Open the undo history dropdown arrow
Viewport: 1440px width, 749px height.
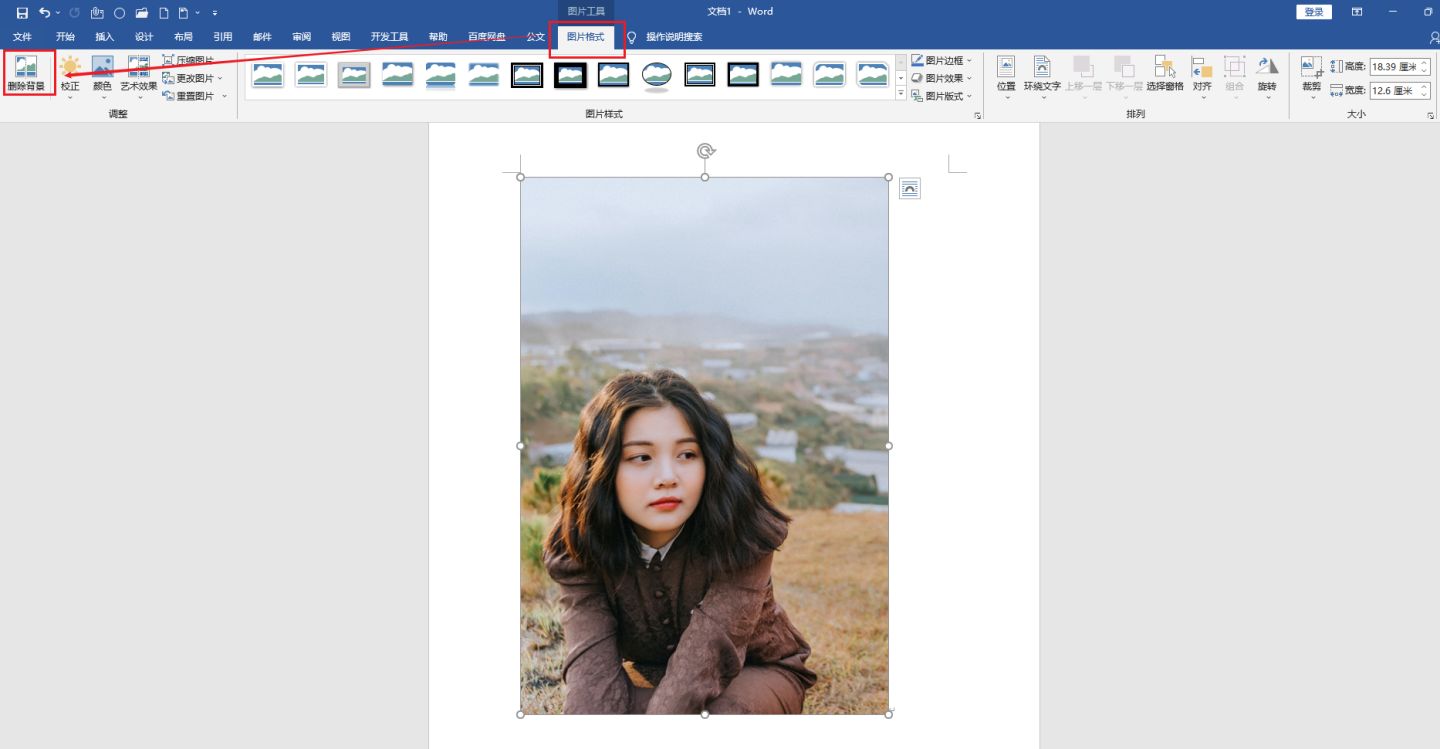pyautogui.click(x=58, y=13)
